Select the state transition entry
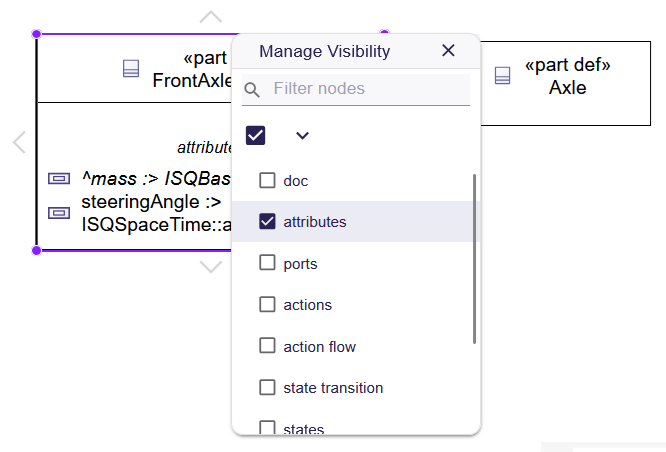Viewport: 666px width, 452px height. click(x=333, y=387)
